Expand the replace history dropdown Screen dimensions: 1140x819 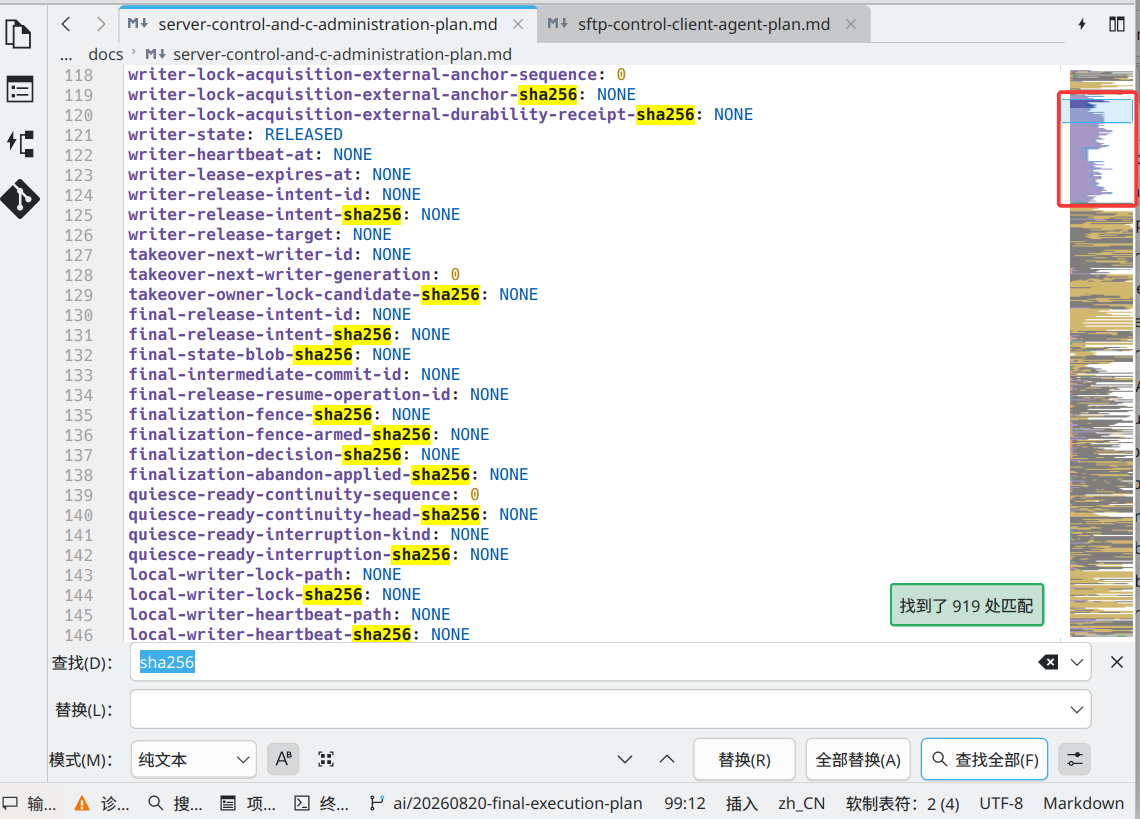coord(1077,709)
